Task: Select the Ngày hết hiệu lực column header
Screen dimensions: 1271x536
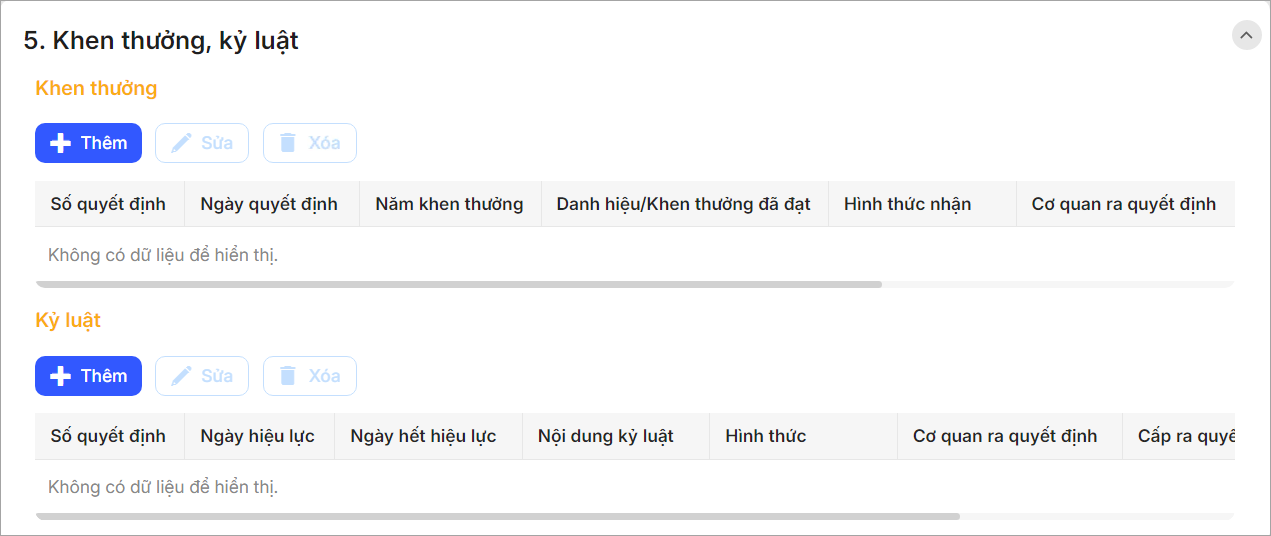Action: pos(423,436)
